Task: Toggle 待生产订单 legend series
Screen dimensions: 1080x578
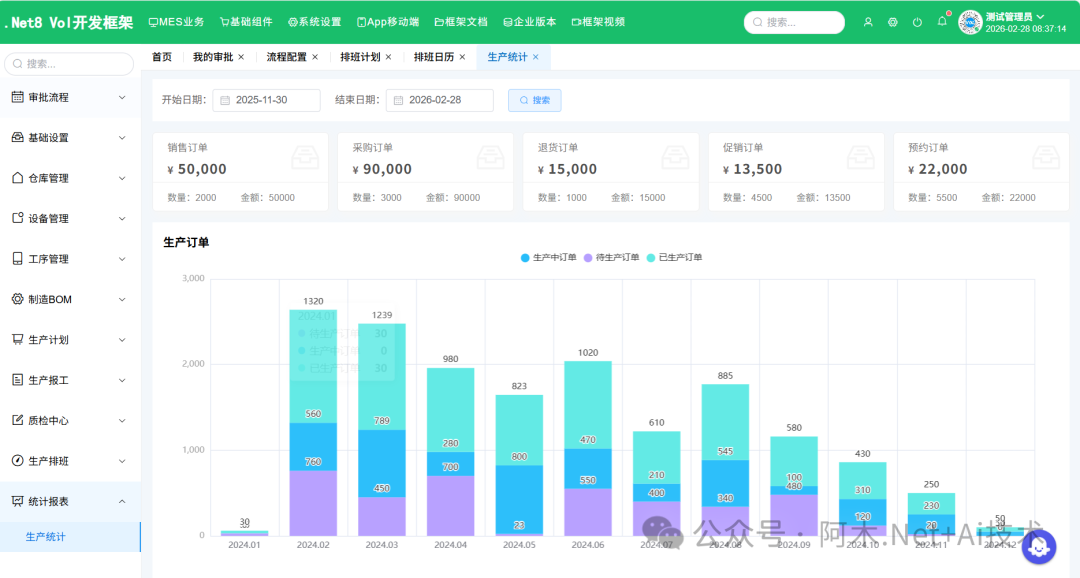Action: 612,258
